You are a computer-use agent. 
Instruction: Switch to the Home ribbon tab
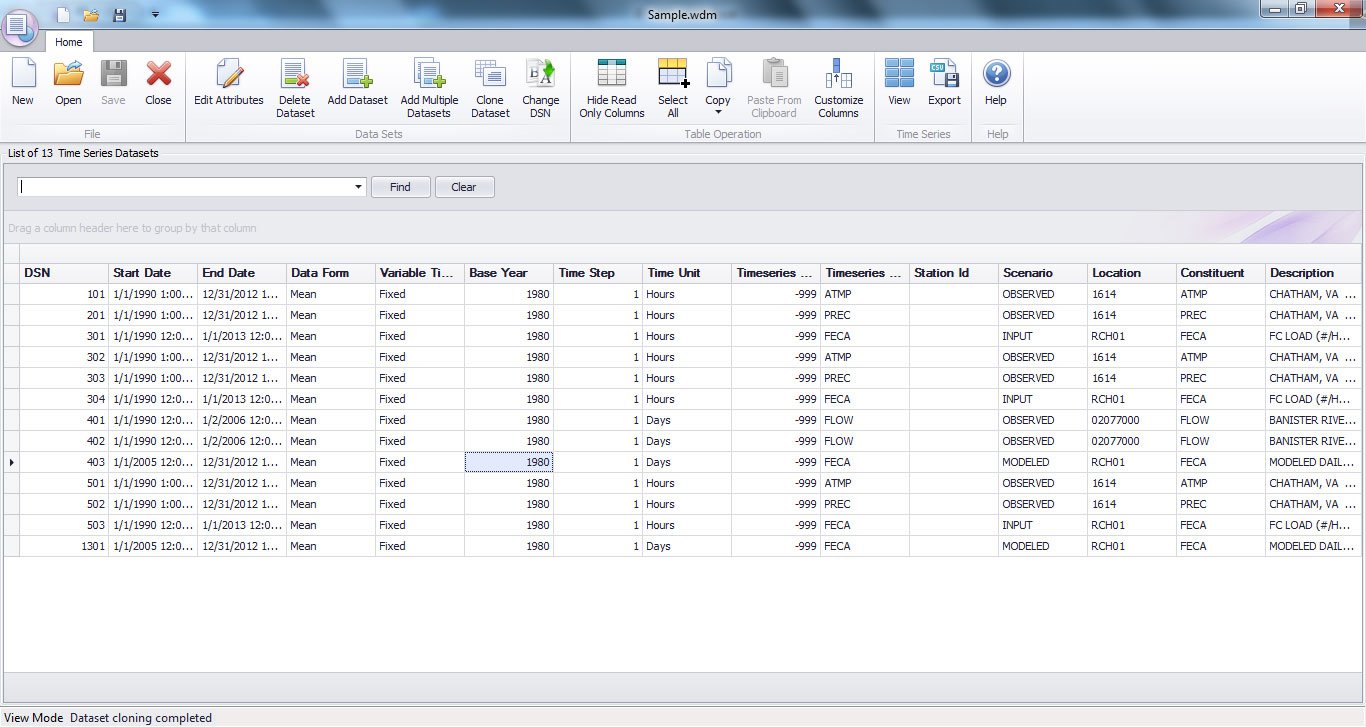click(68, 42)
